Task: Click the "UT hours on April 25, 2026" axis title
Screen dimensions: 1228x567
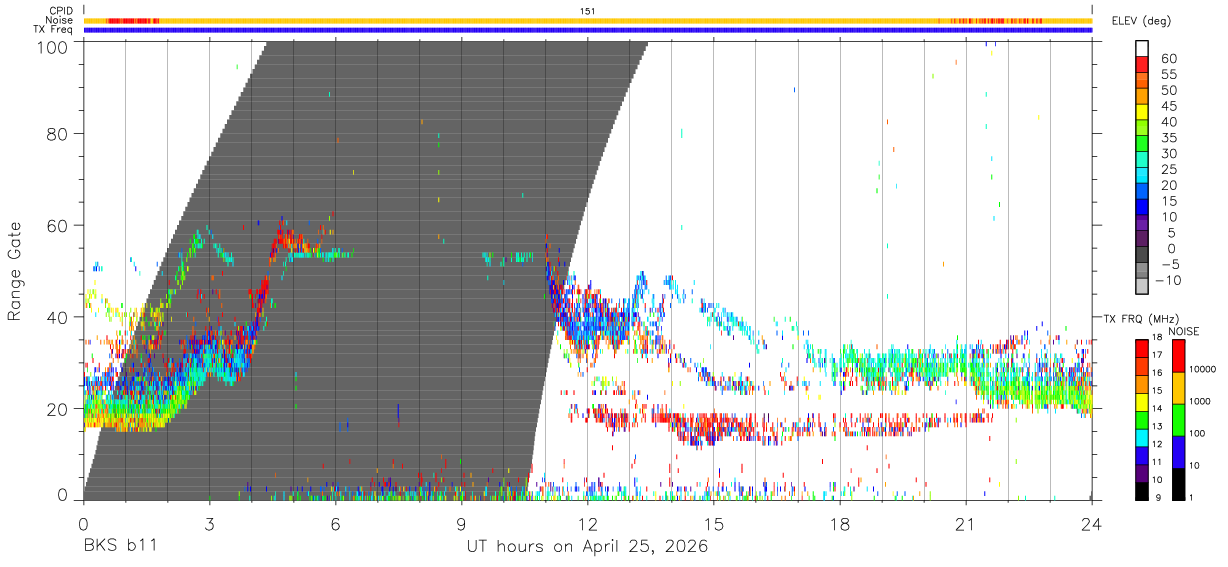Action: tap(587, 547)
